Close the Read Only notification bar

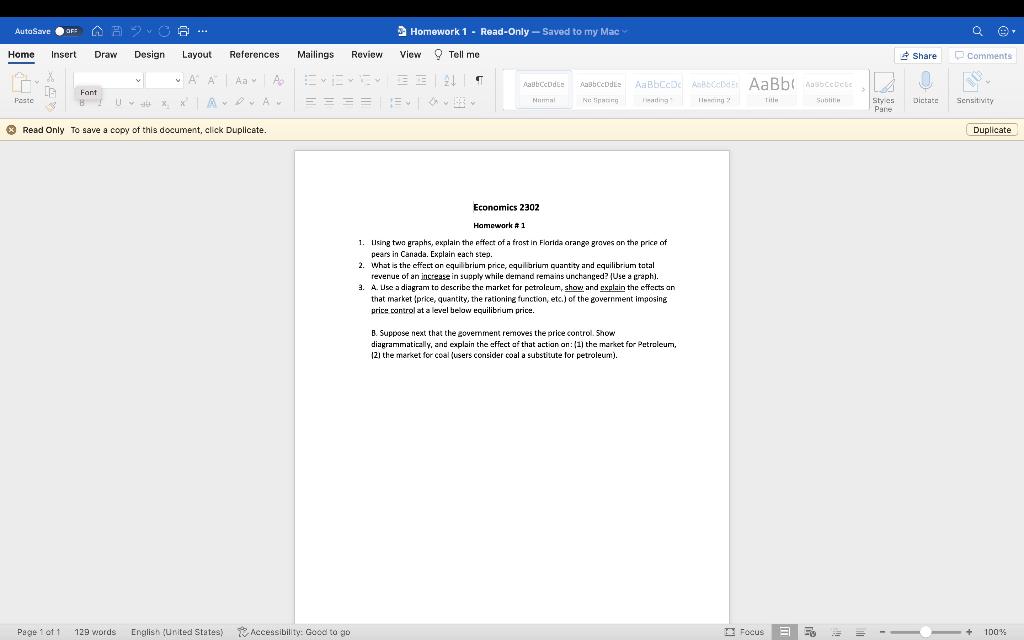tap(11, 129)
